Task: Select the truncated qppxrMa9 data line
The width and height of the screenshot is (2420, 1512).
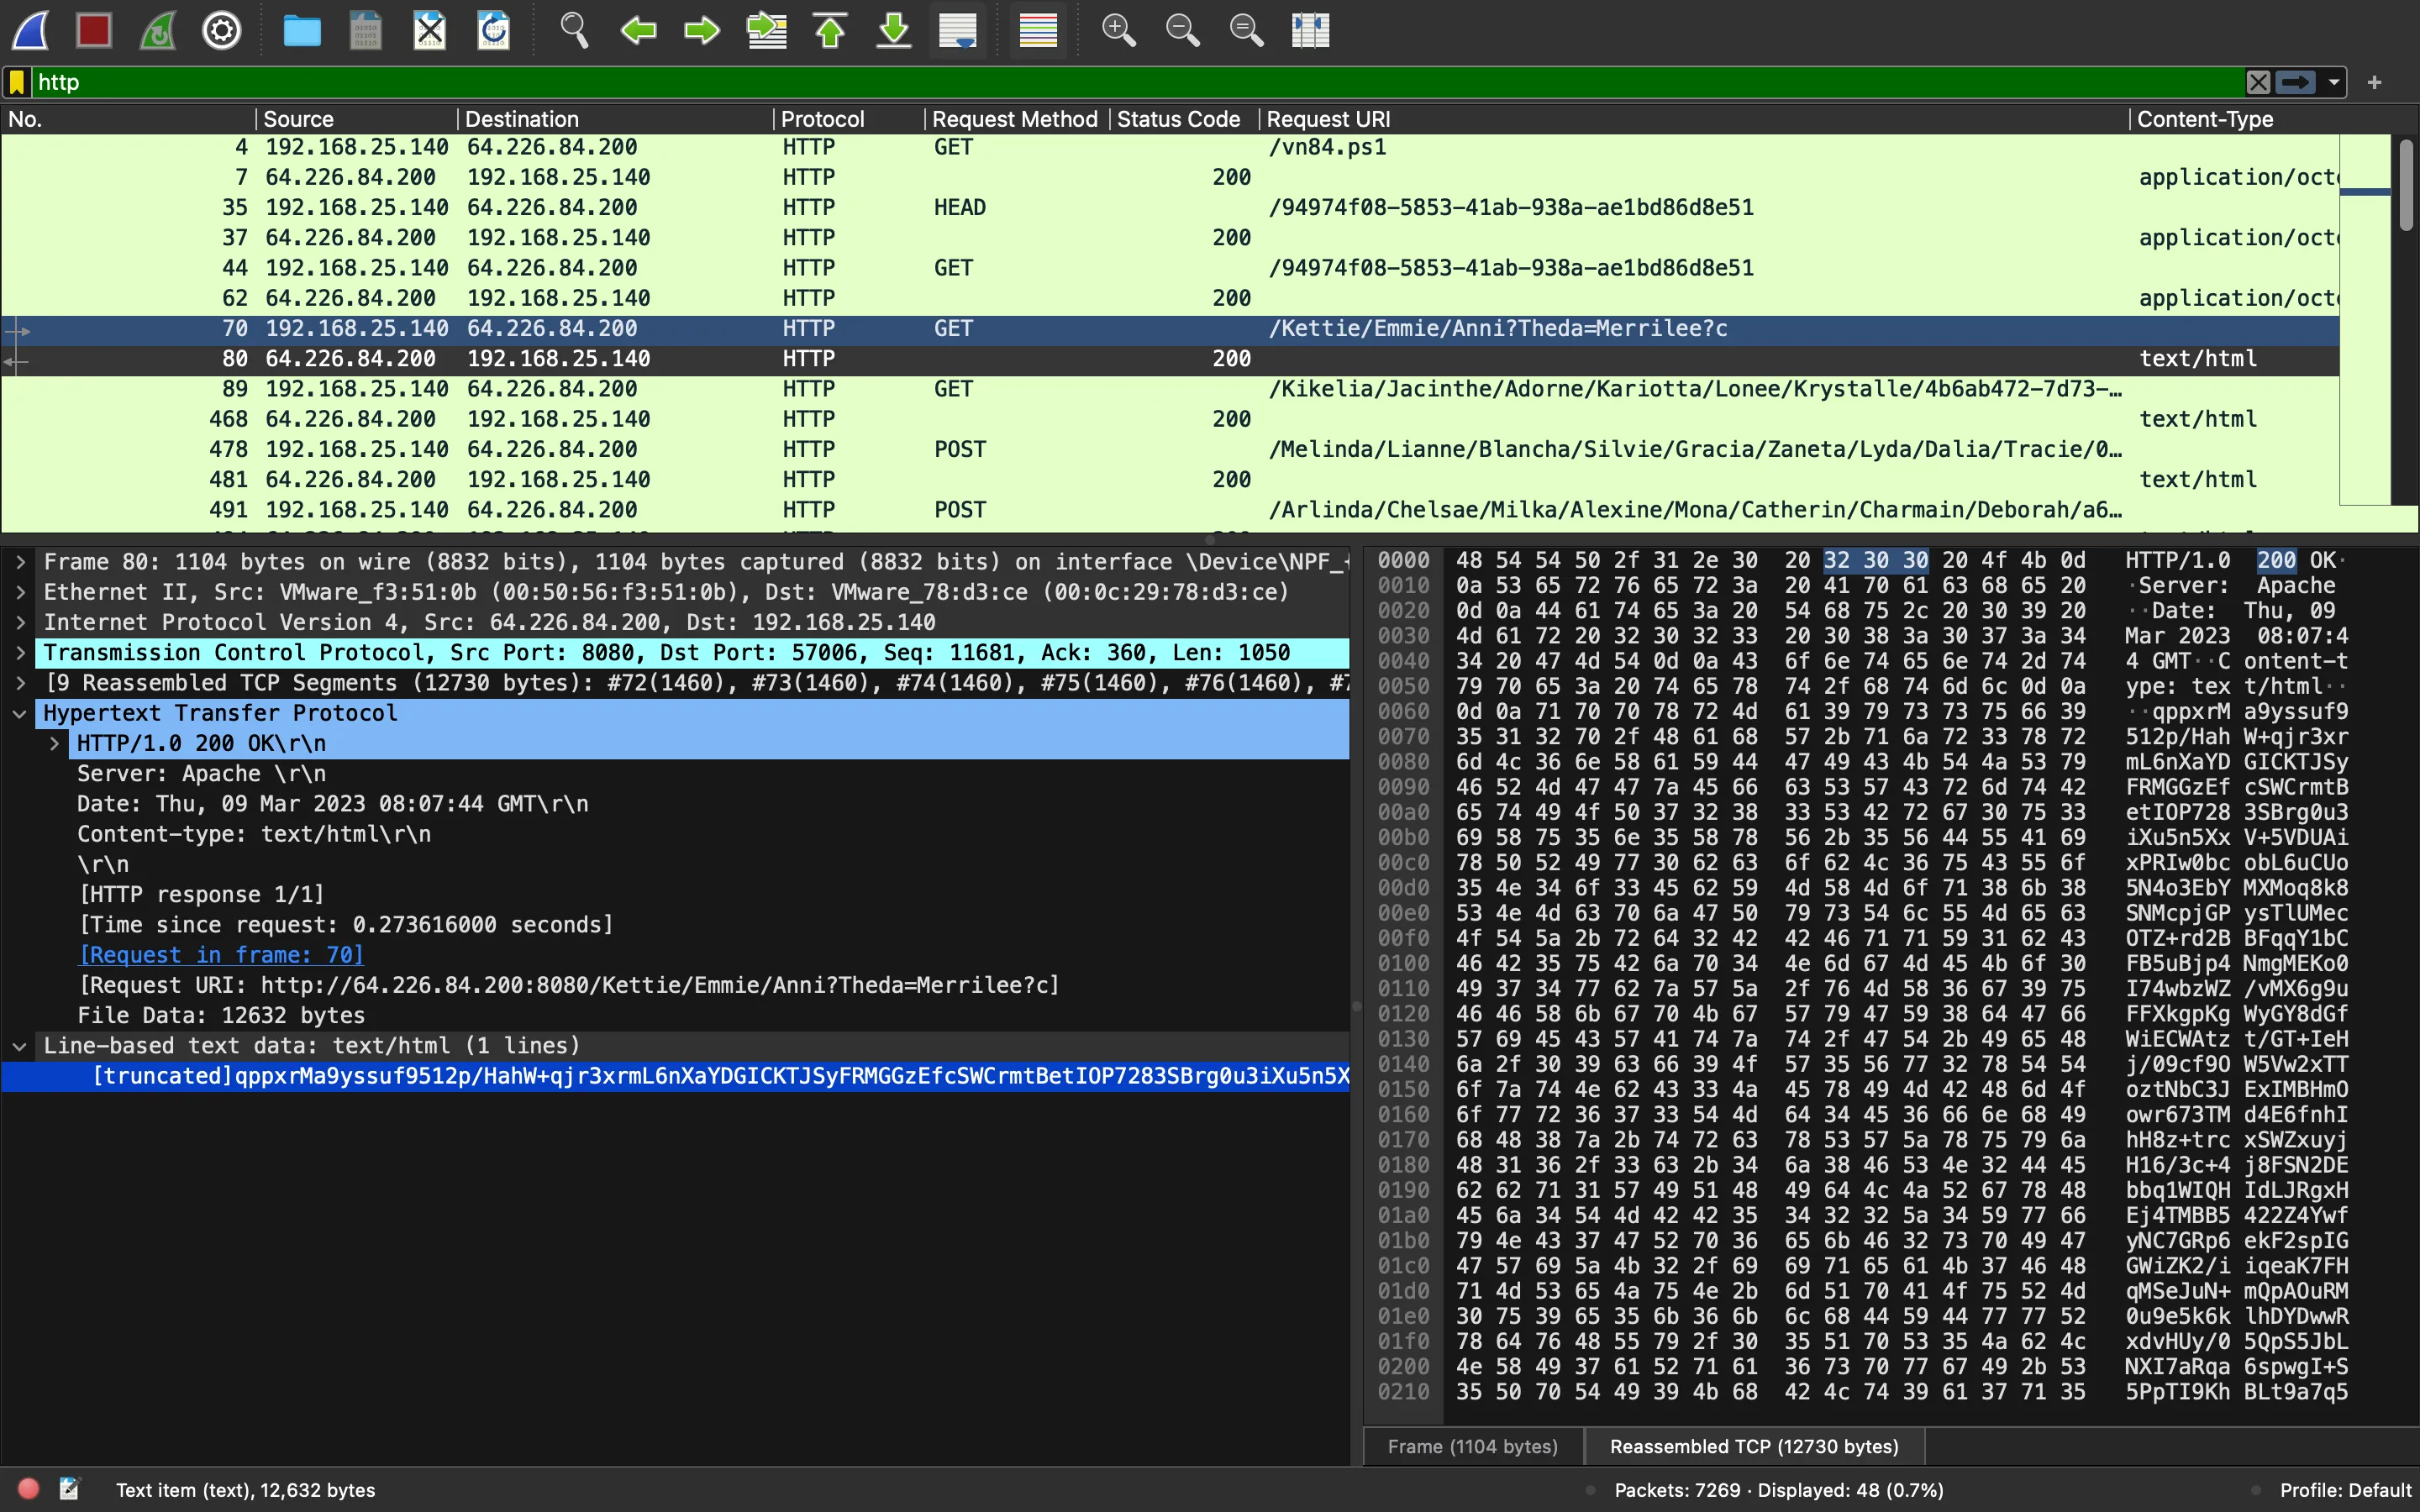Action: click(676, 1076)
